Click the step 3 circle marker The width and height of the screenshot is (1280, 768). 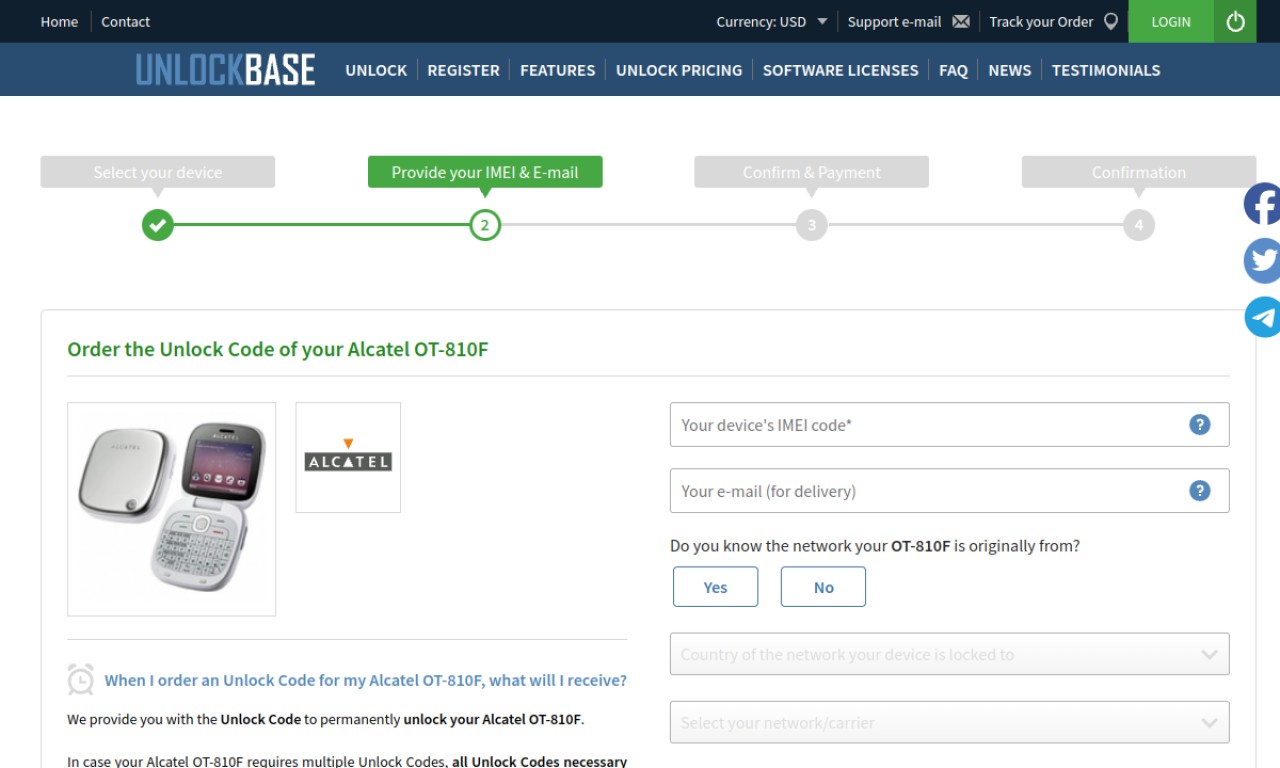click(x=812, y=225)
